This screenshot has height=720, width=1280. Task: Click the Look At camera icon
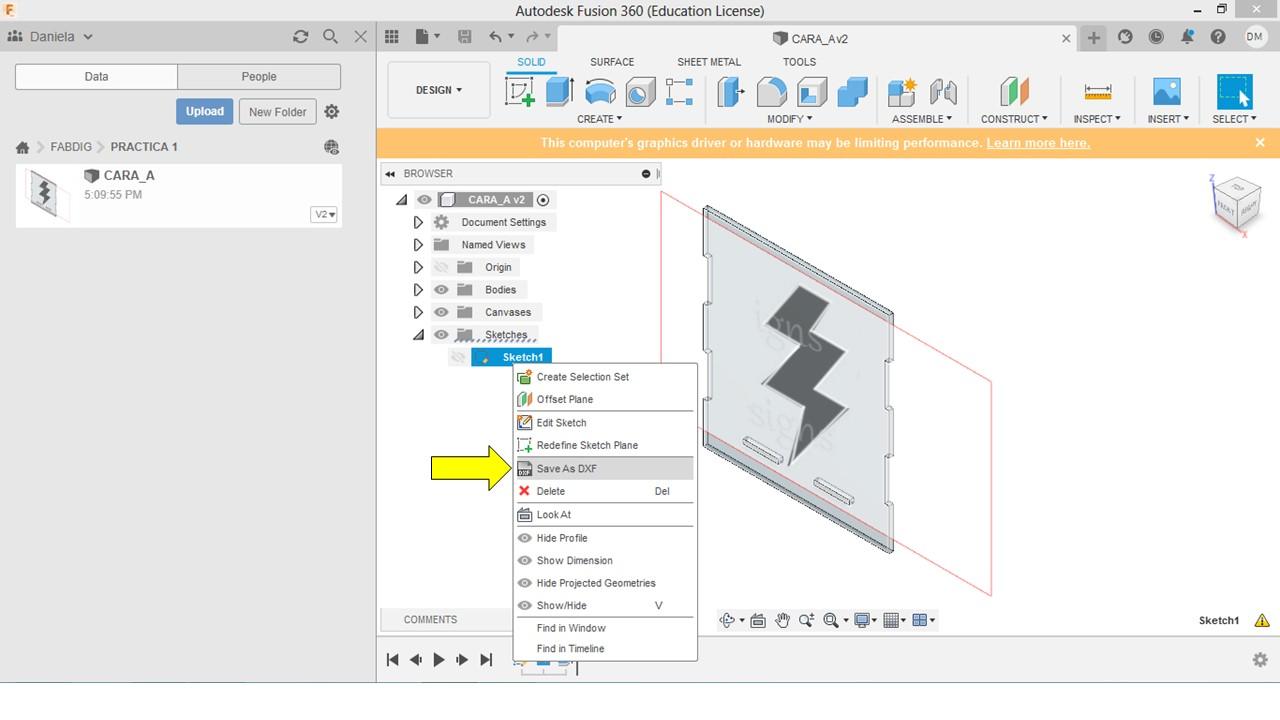click(x=758, y=620)
